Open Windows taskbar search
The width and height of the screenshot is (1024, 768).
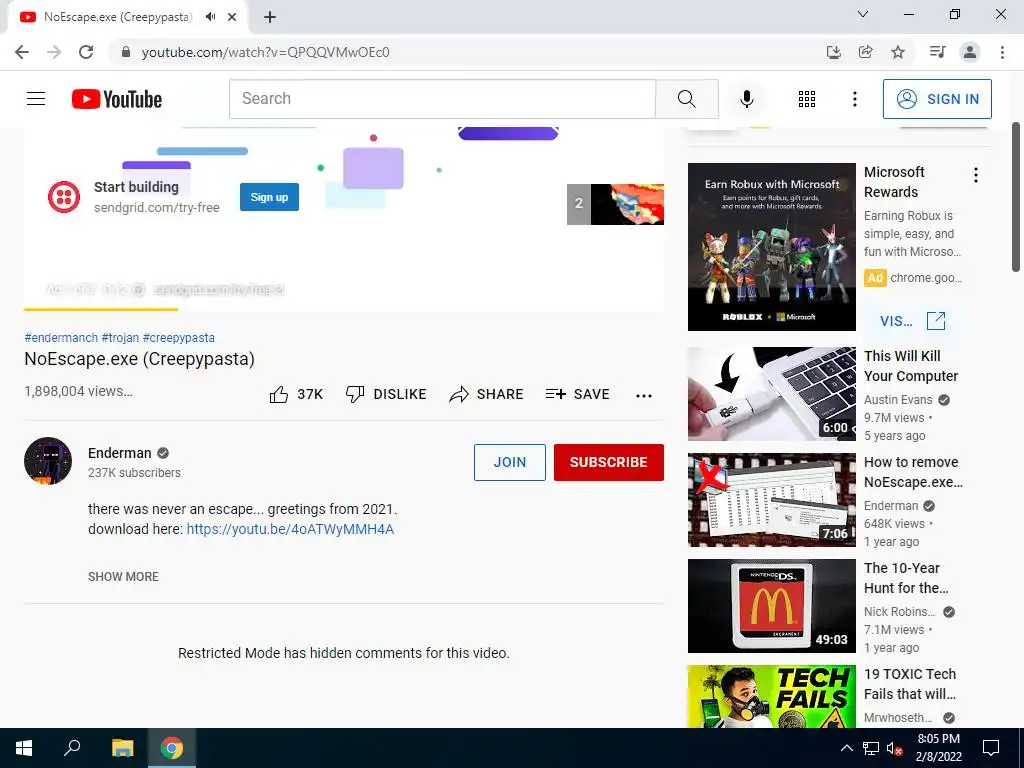[72, 748]
